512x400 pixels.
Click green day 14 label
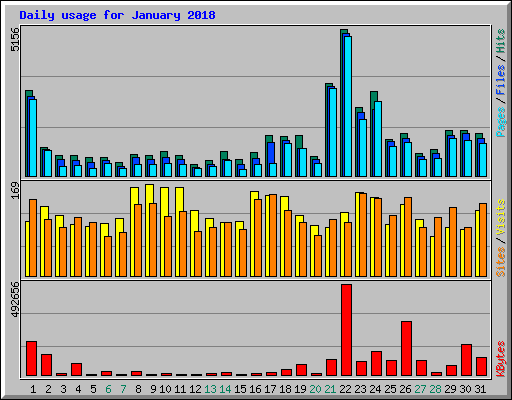point(225,389)
